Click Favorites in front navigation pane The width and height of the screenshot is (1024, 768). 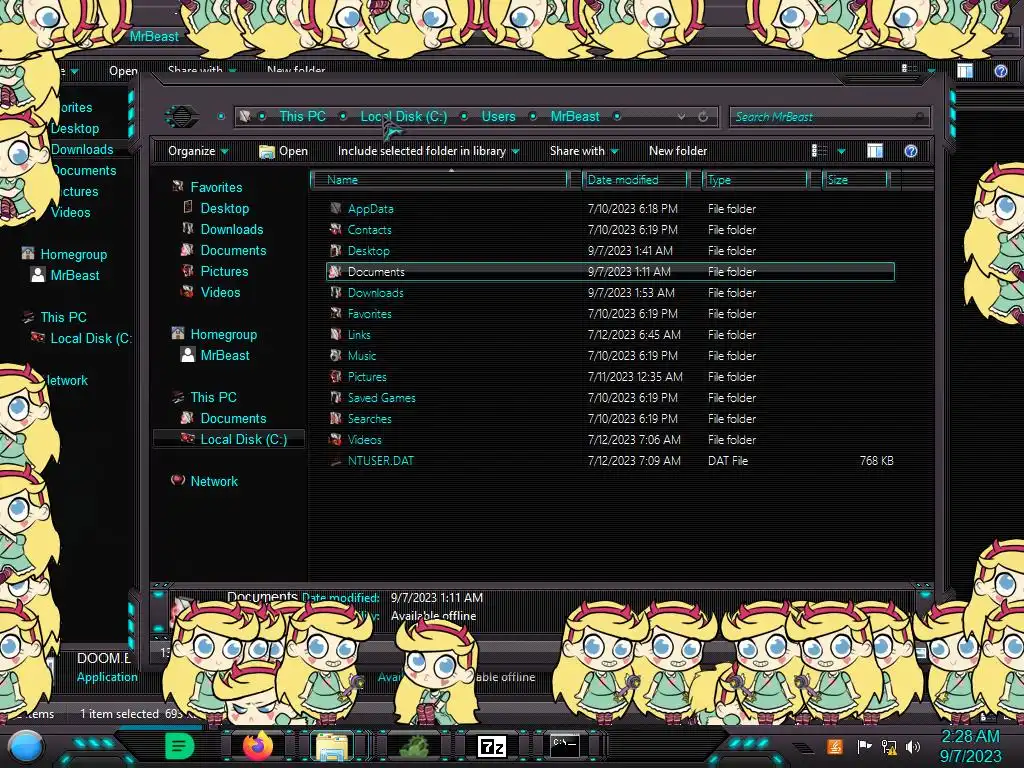[216, 187]
